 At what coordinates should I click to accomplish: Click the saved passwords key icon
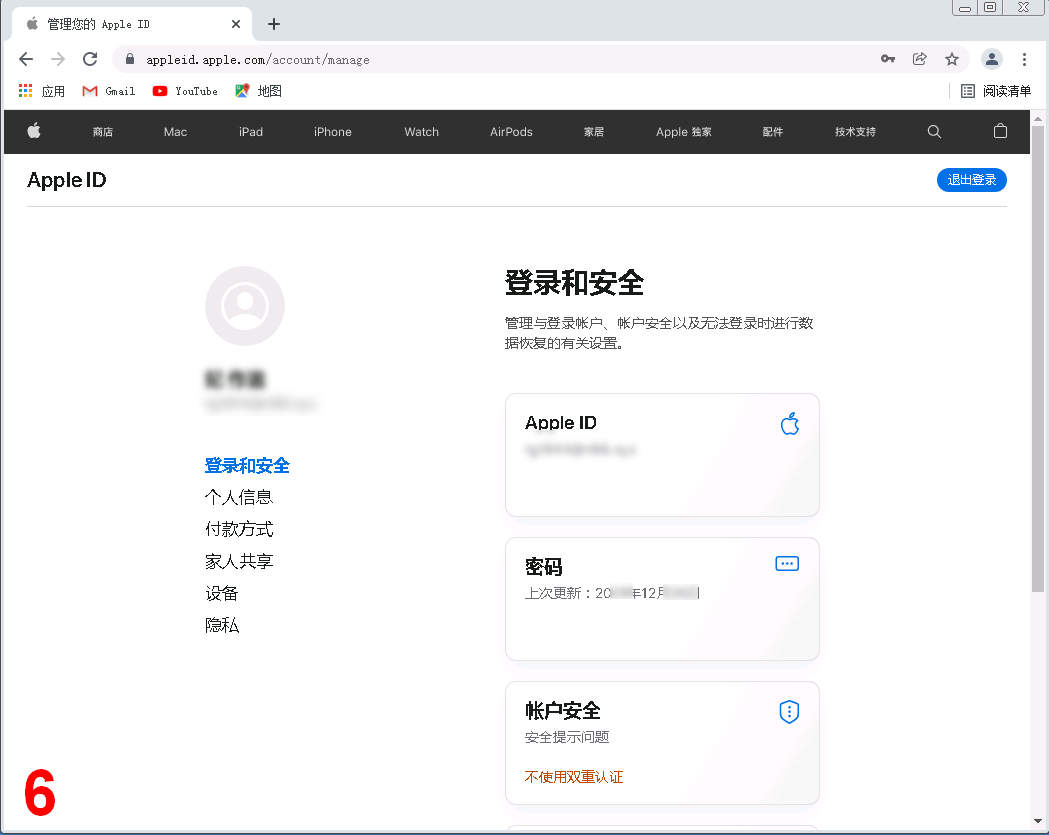click(887, 59)
